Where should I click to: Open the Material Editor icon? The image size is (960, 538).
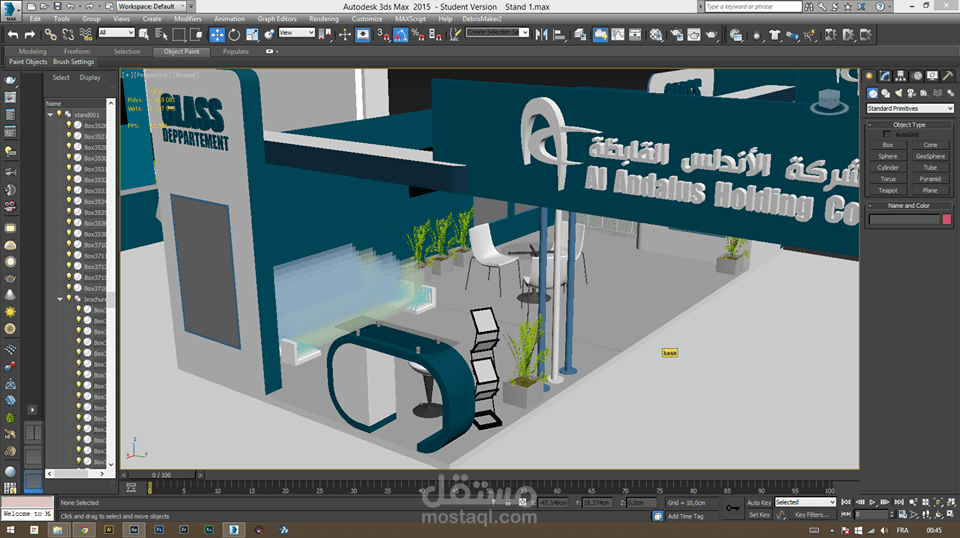(656, 35)
